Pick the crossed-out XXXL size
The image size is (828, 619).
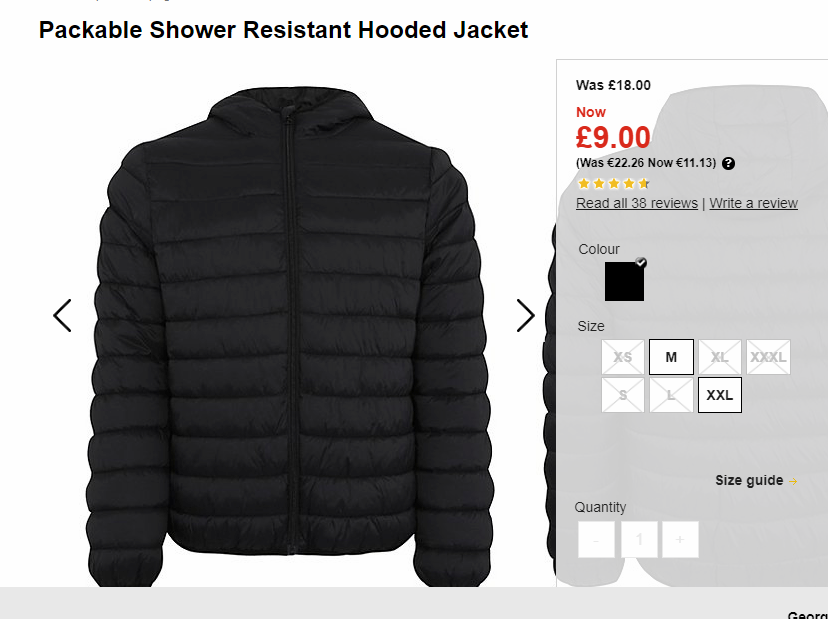(768, 357)
